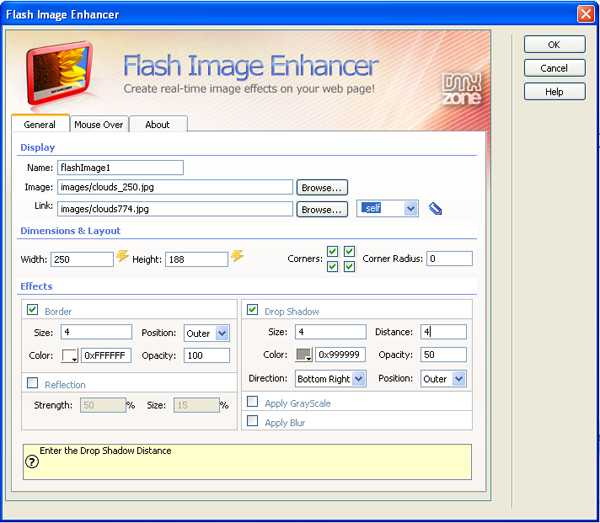Click the 'Enter the Drop Shadow Distance' hint text

point(105,451)
